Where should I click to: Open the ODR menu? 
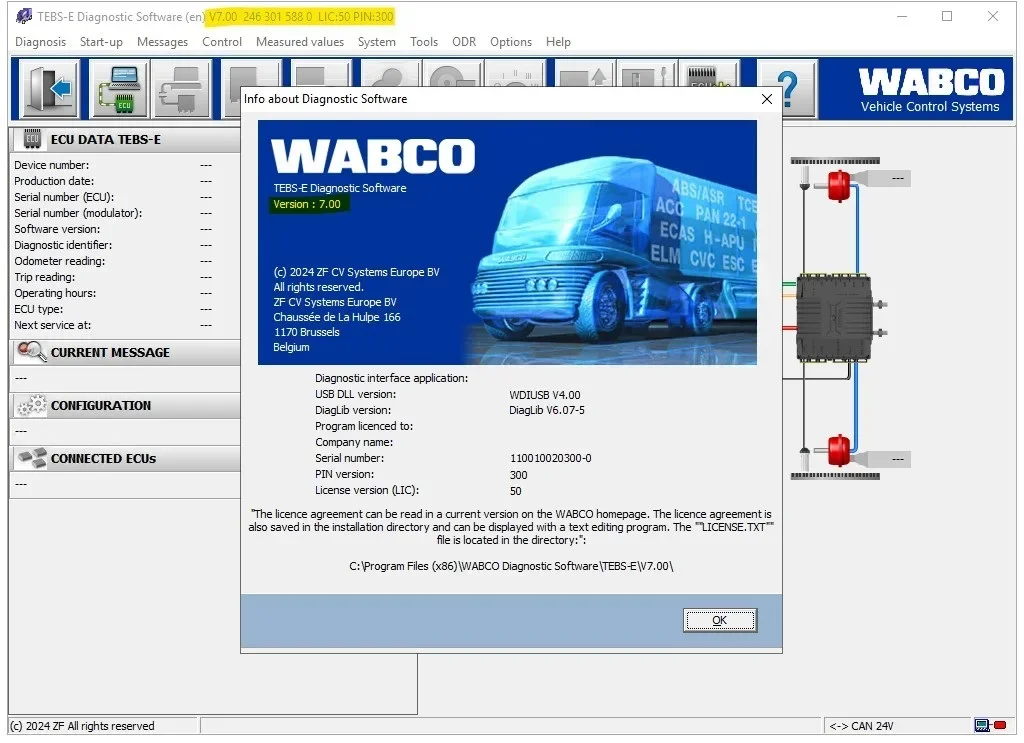point(463,42)
